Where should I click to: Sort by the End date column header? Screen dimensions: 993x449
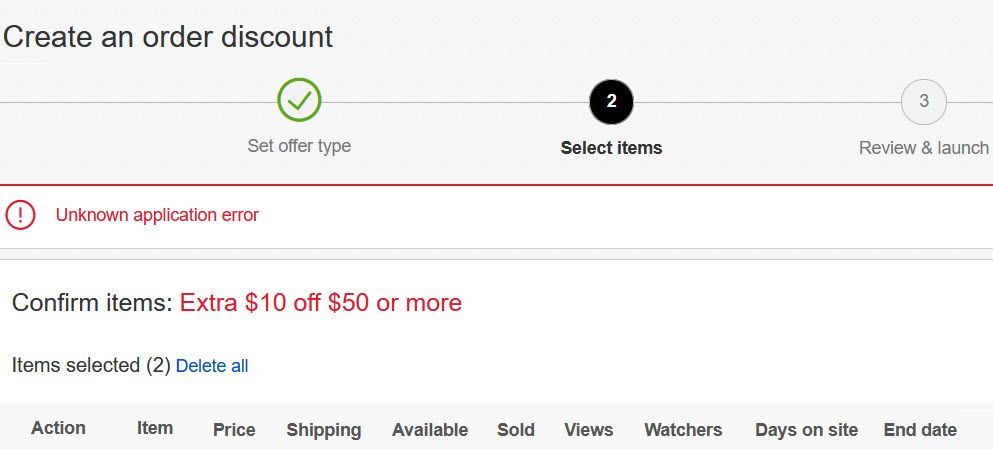coord(920,430)
